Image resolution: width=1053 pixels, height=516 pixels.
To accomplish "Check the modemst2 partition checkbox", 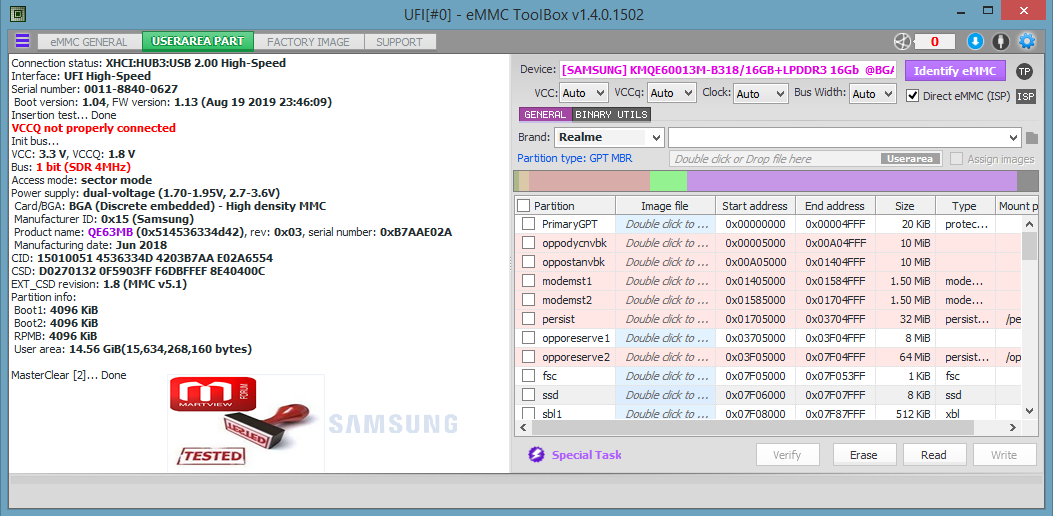I will coord(529,300).
